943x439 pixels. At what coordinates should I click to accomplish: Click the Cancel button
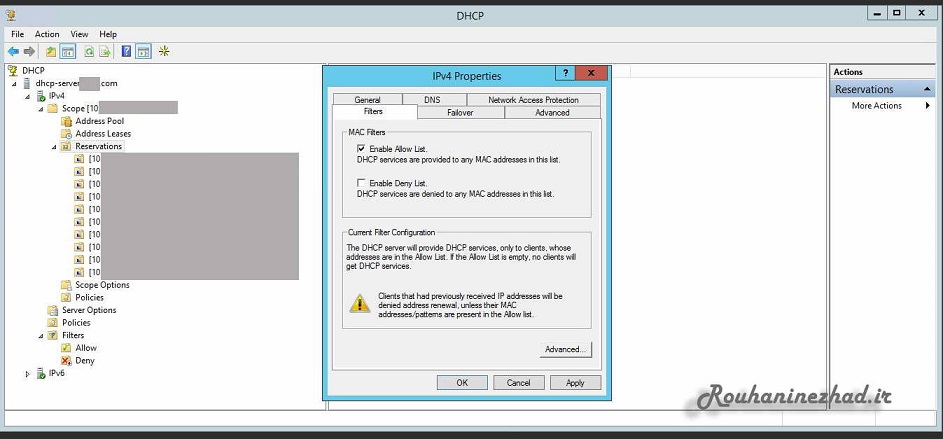(x=518, y=382)
